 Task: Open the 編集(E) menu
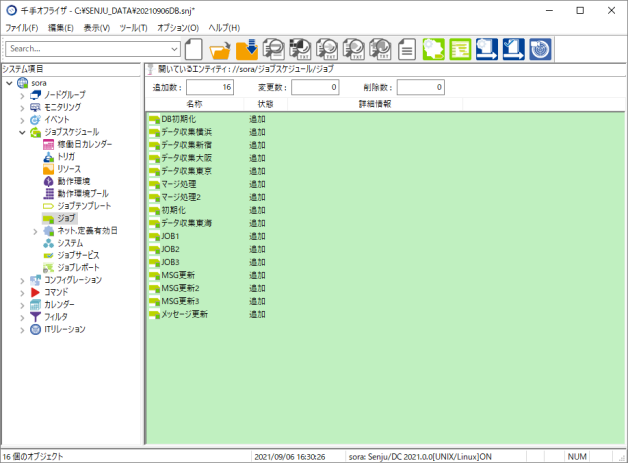click(61, 28)
